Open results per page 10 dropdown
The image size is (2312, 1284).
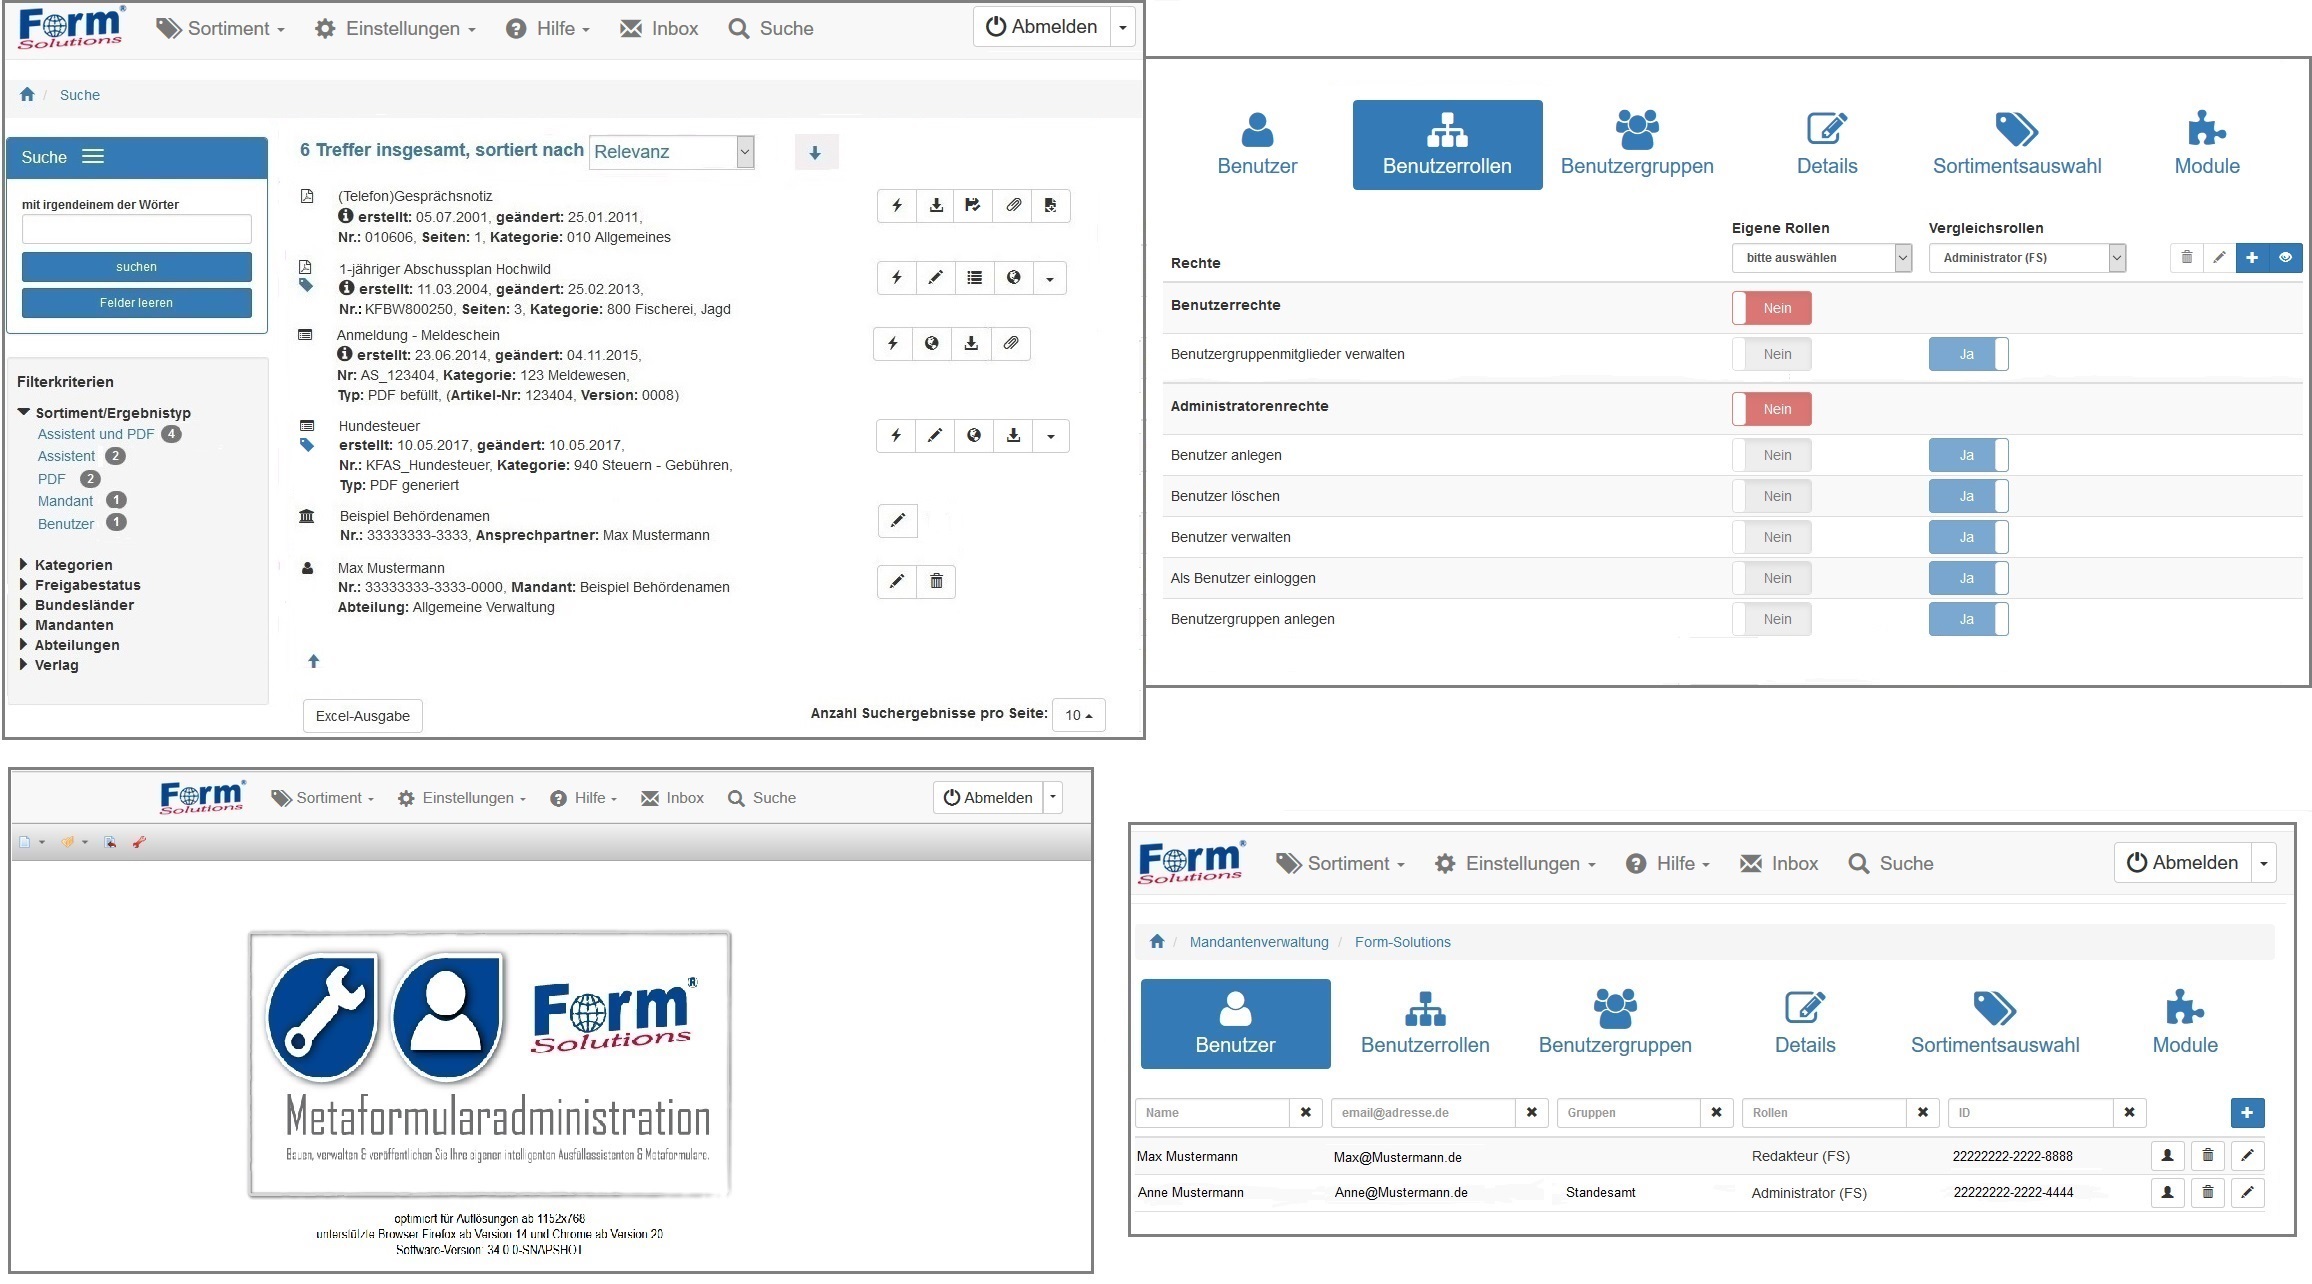pyautogui.click(x=1079, y=715)
